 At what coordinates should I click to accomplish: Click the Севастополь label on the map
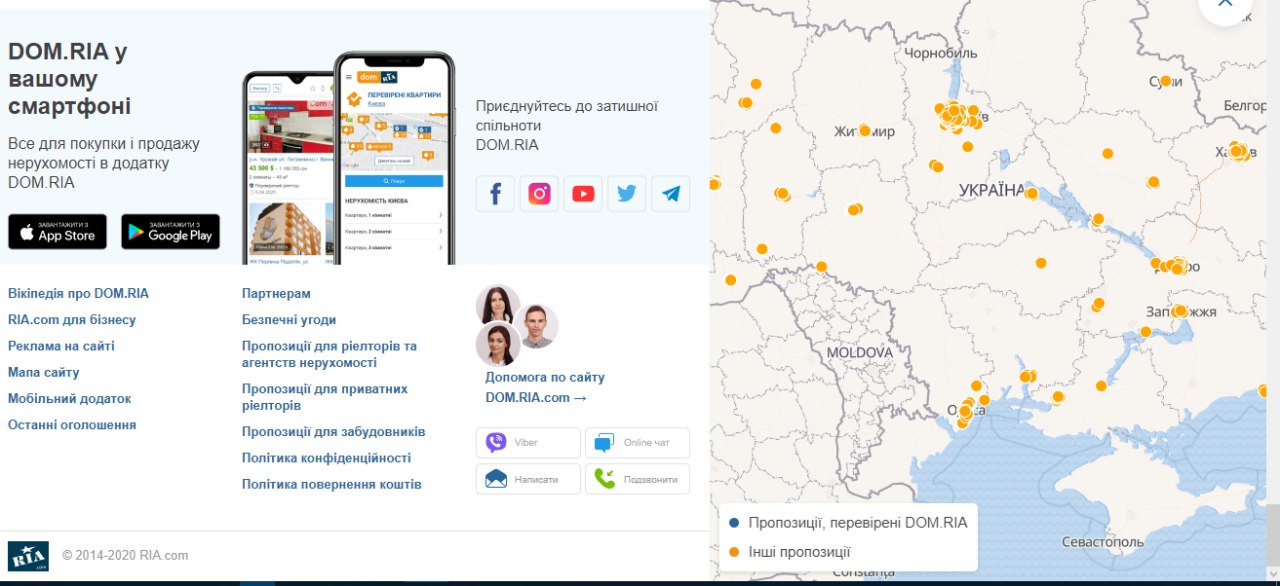(x=1102, y=542)
